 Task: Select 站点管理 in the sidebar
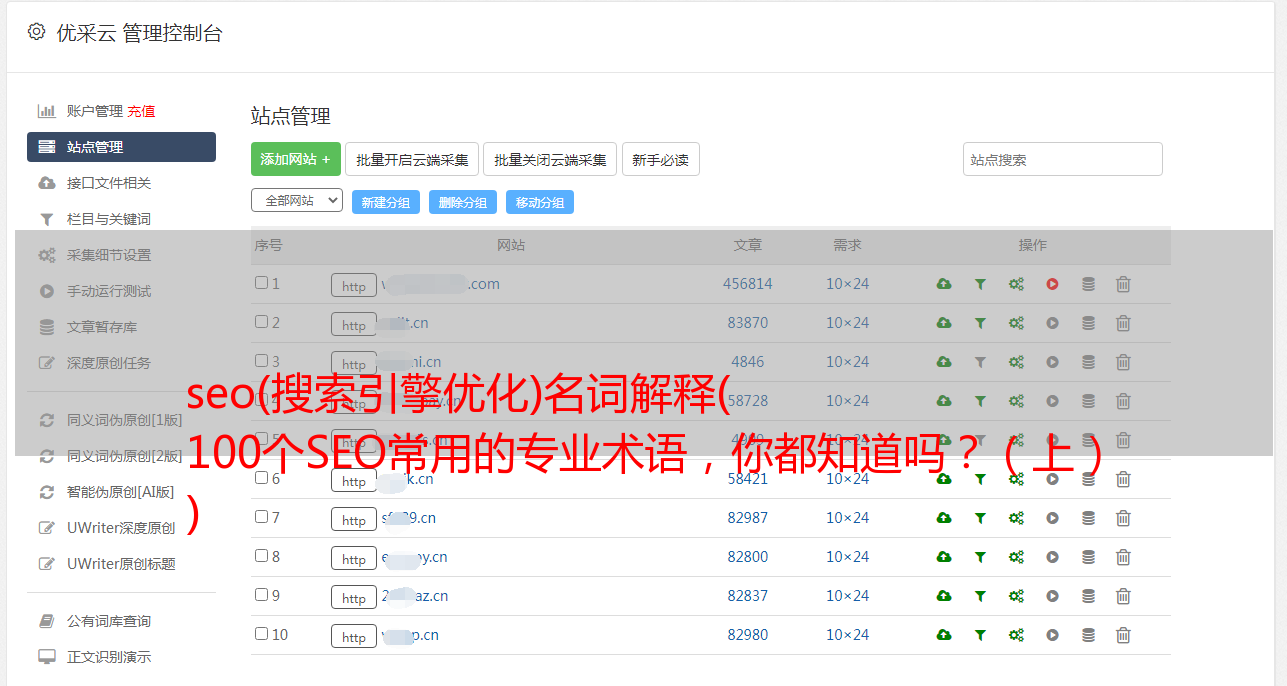tap(121, 147)
